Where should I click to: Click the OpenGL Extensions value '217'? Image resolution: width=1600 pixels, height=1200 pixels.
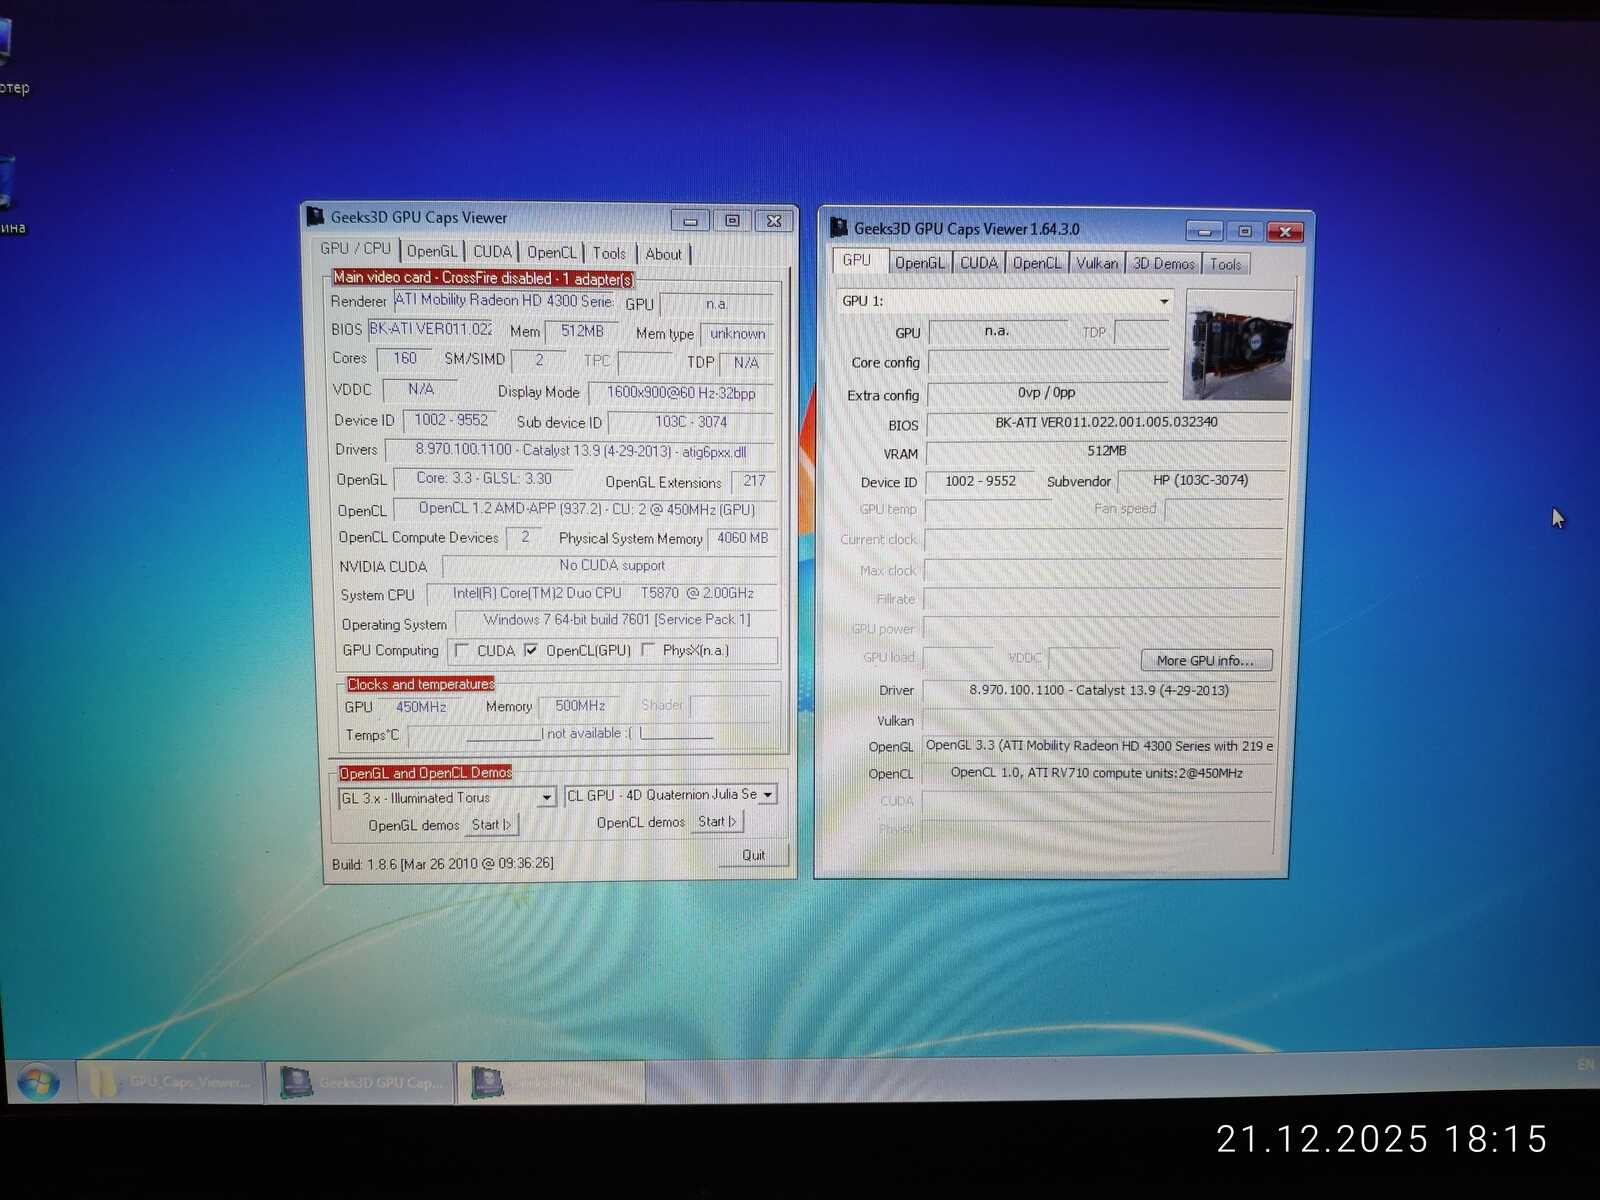click(x=754, y=481)
